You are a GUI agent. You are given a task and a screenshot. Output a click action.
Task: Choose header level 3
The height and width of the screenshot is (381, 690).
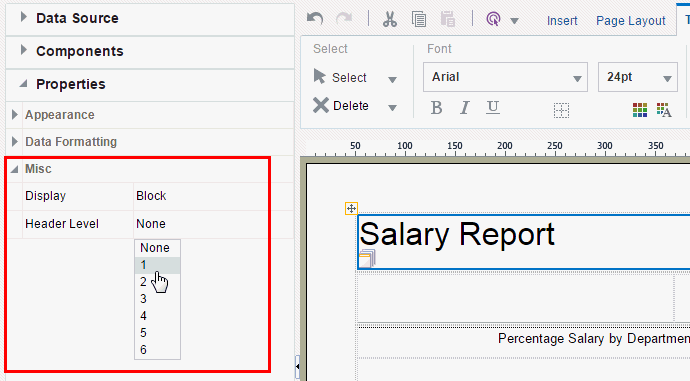click(157, 299)
